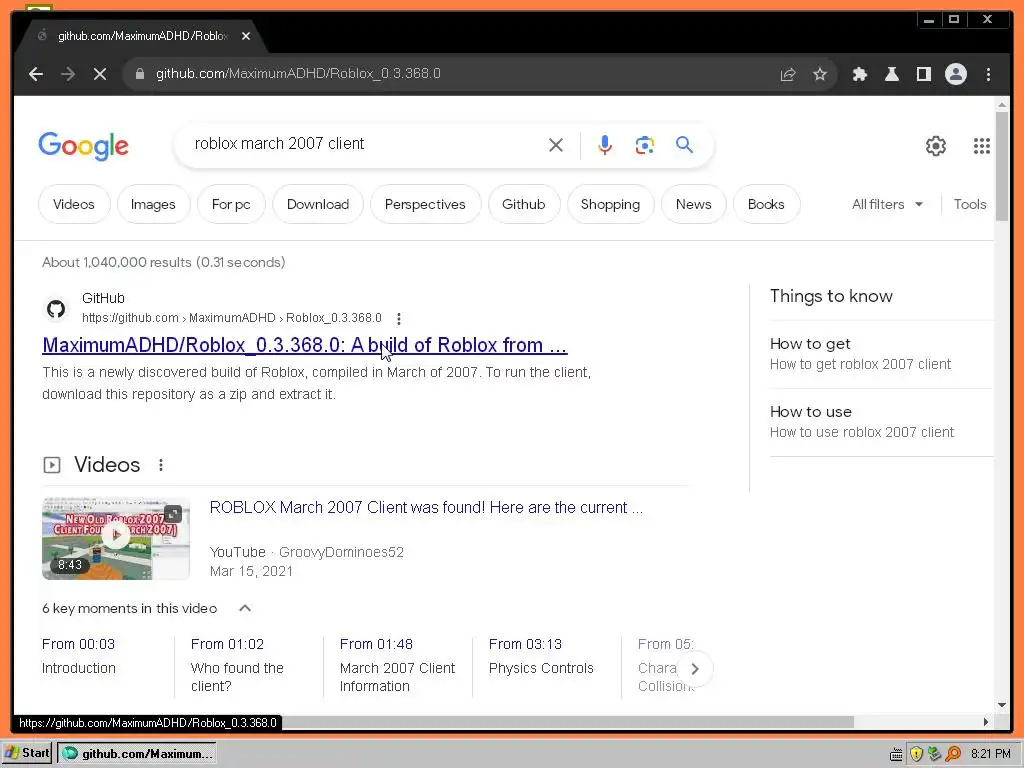Select the Books filter chip
This screenshot has width=1024, height=768.
[766, 204]
